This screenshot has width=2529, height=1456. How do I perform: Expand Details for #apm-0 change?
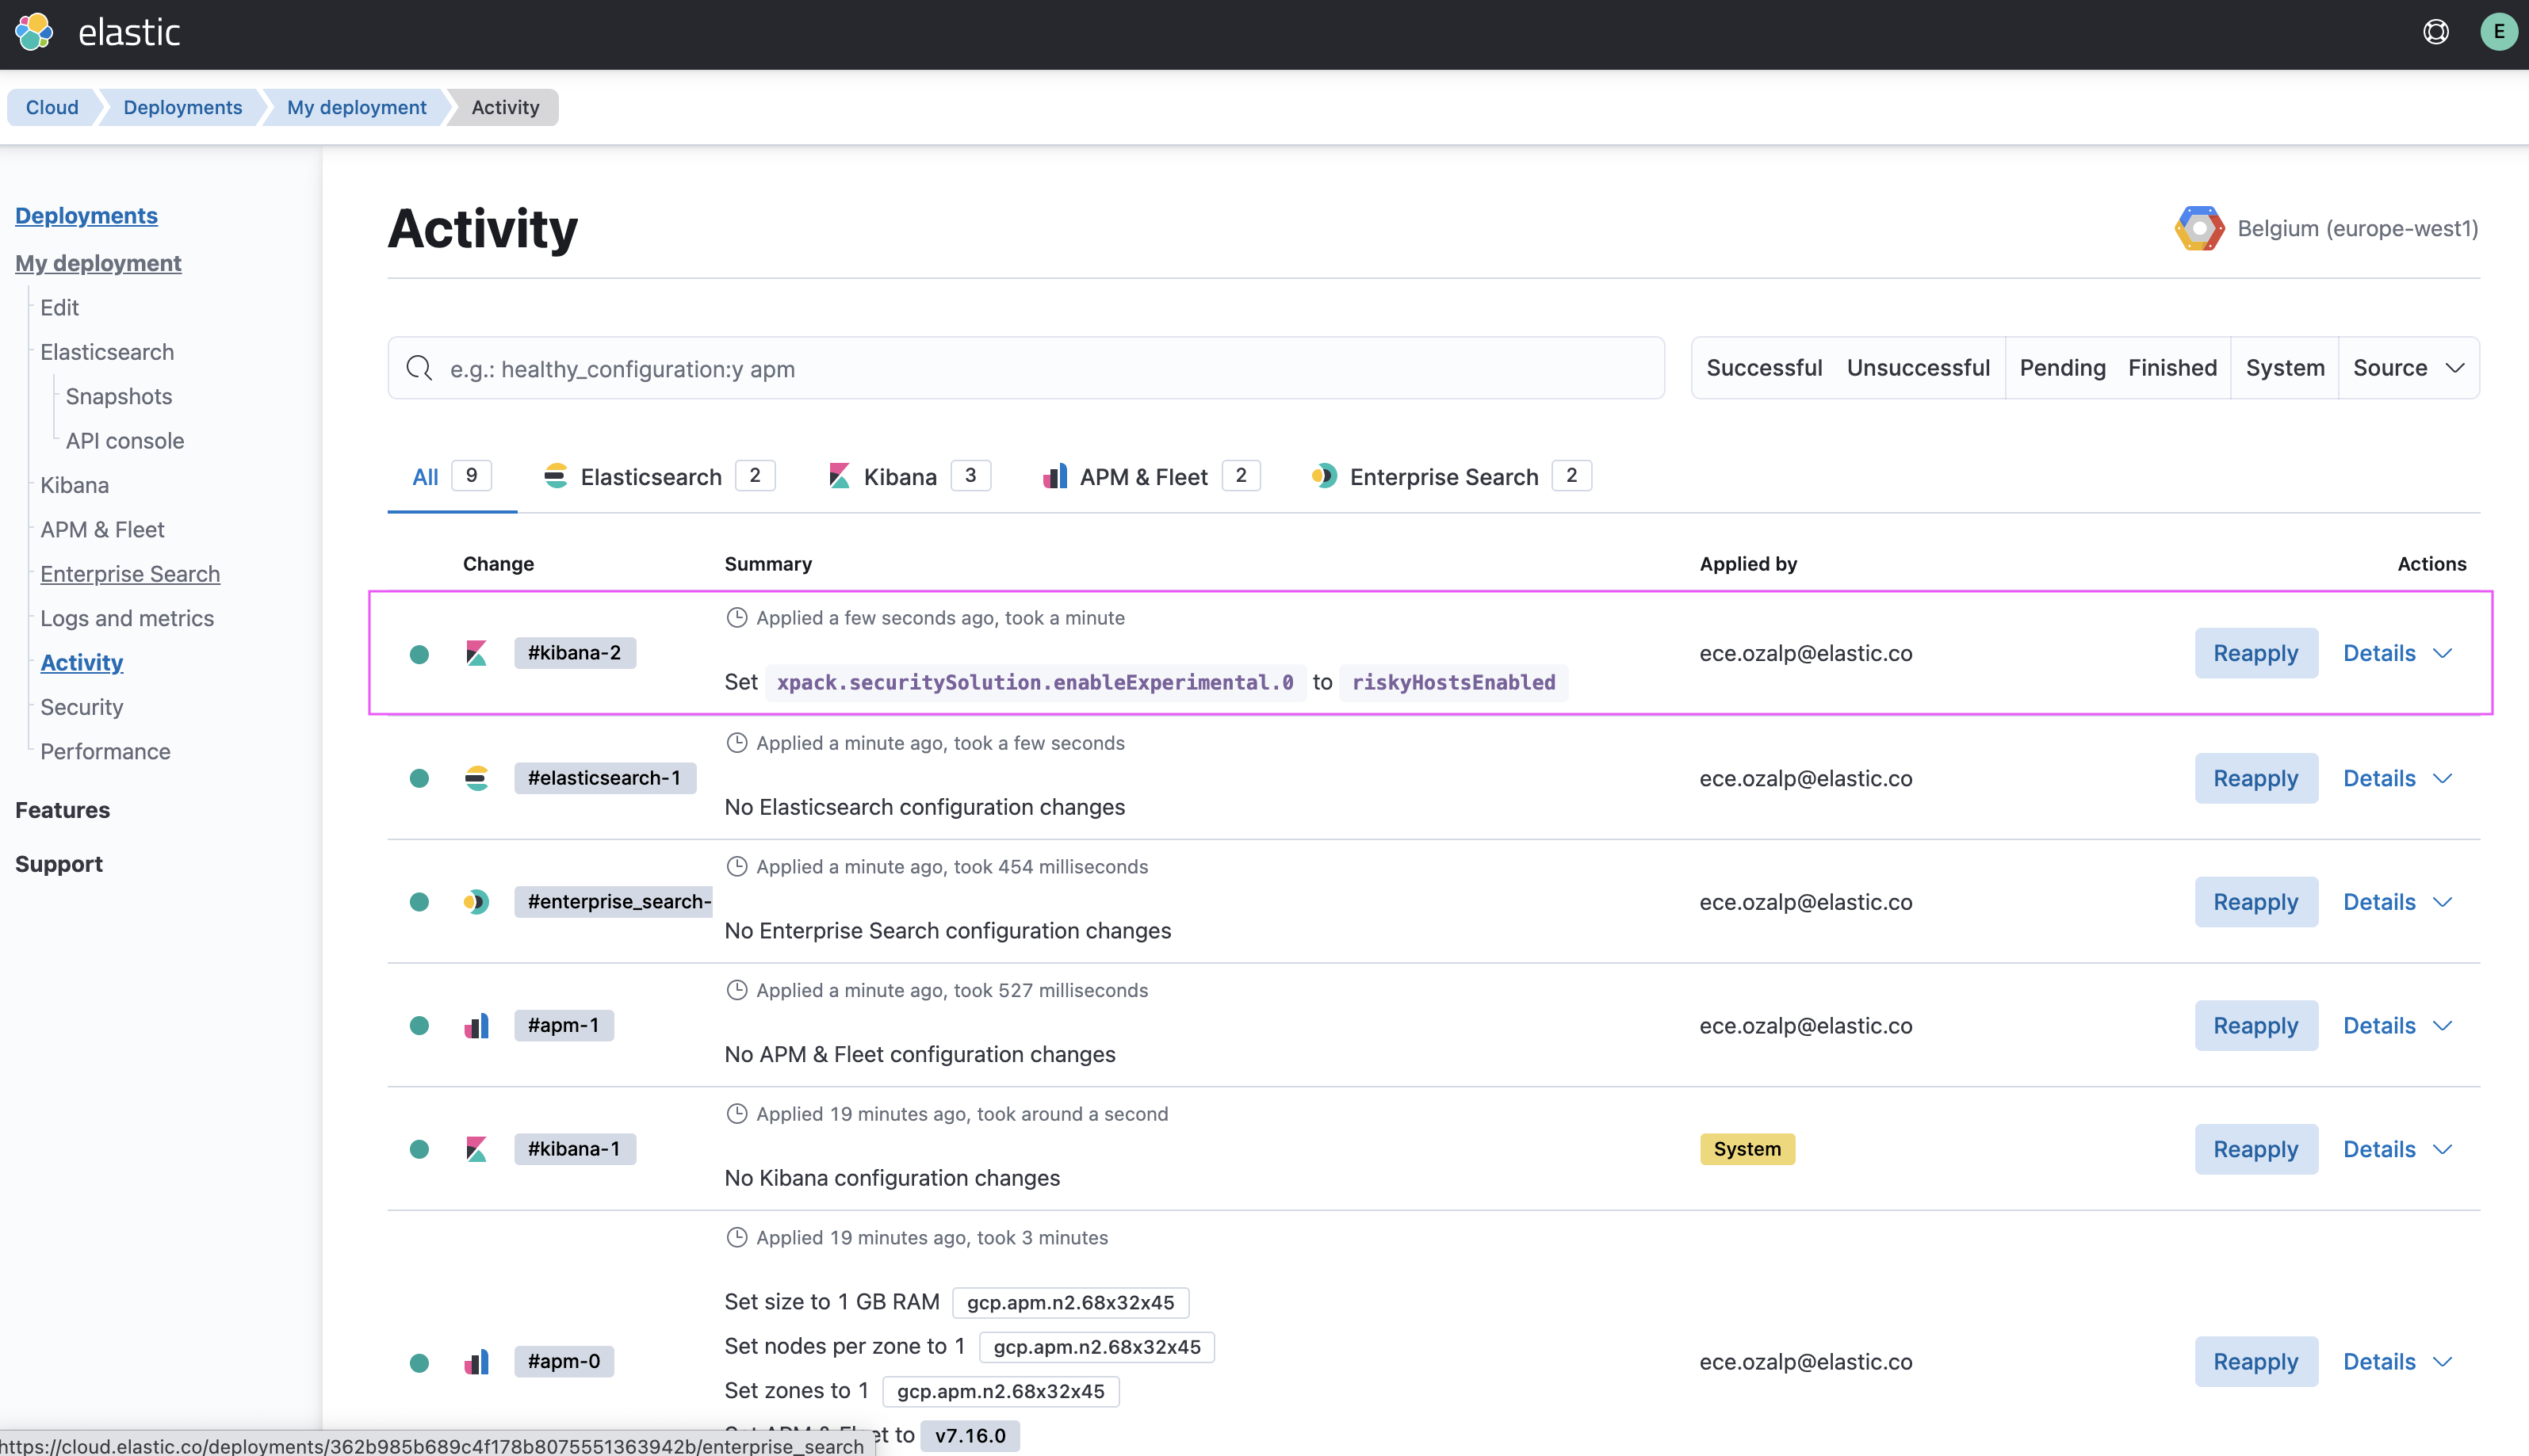click(x=2397, y=1362)
